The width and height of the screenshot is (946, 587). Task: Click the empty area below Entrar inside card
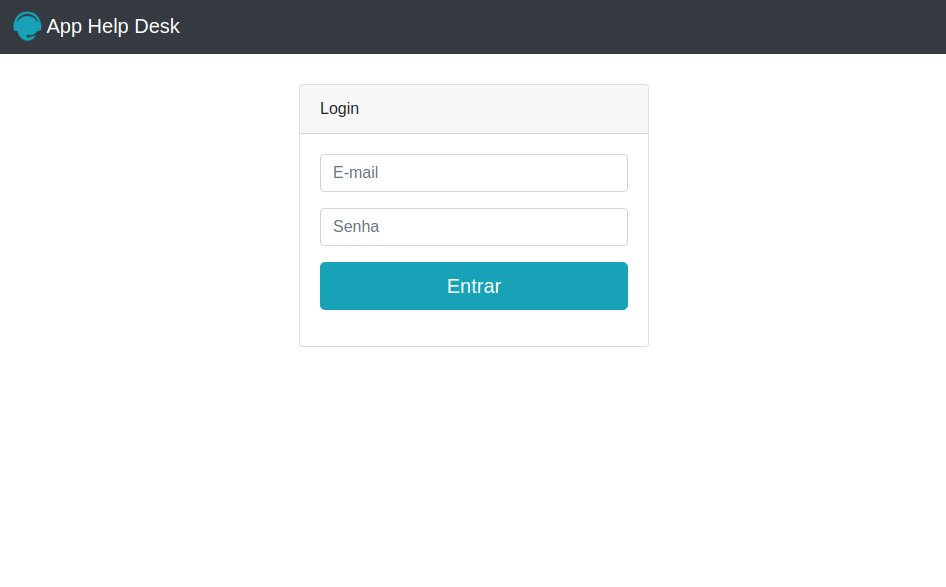click(474, 328)
